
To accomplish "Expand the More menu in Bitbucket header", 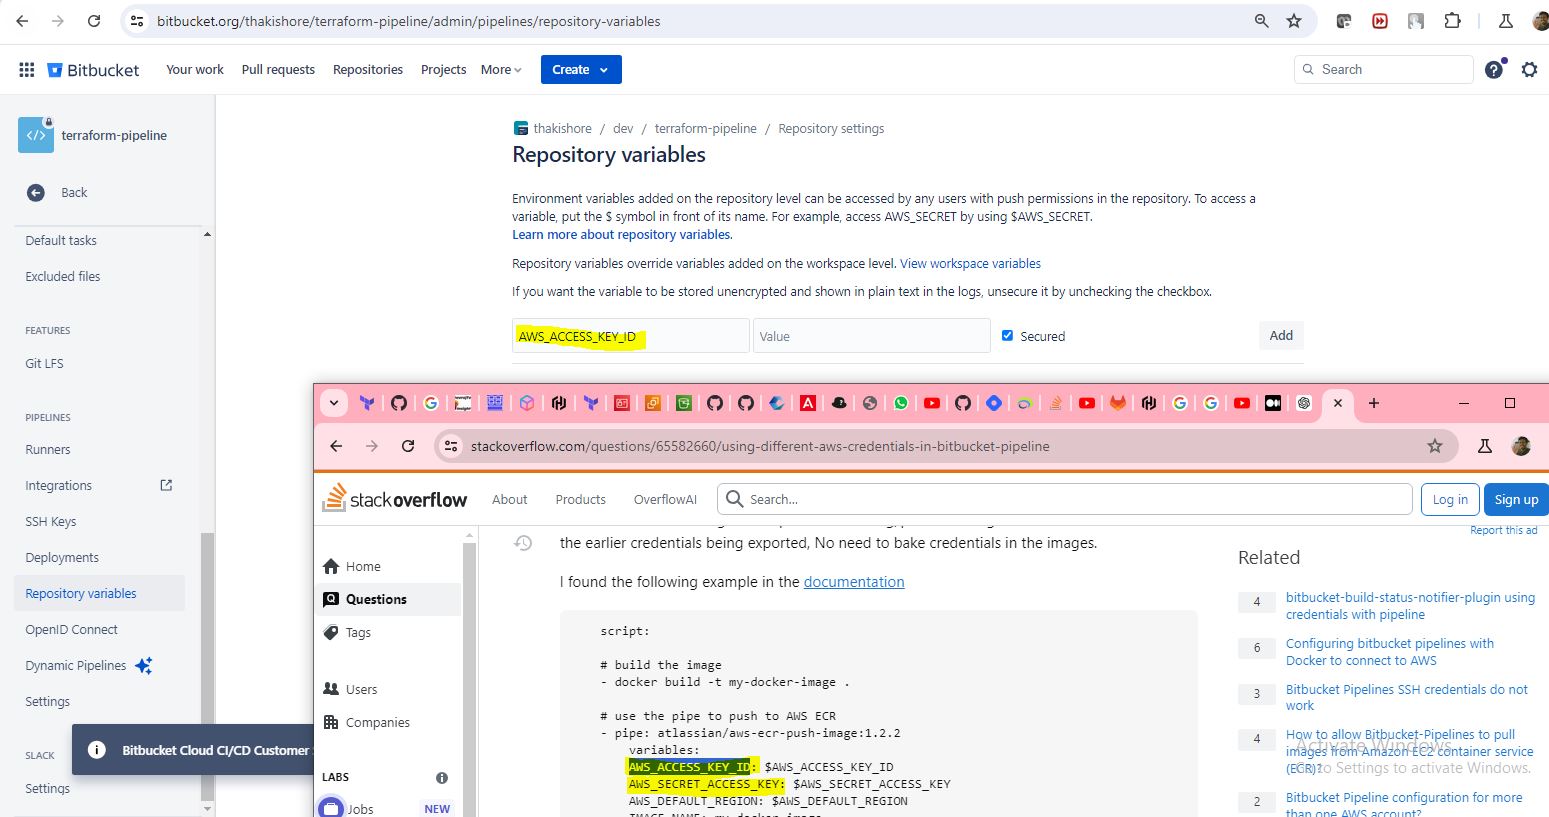I will [x=501, y=69].
